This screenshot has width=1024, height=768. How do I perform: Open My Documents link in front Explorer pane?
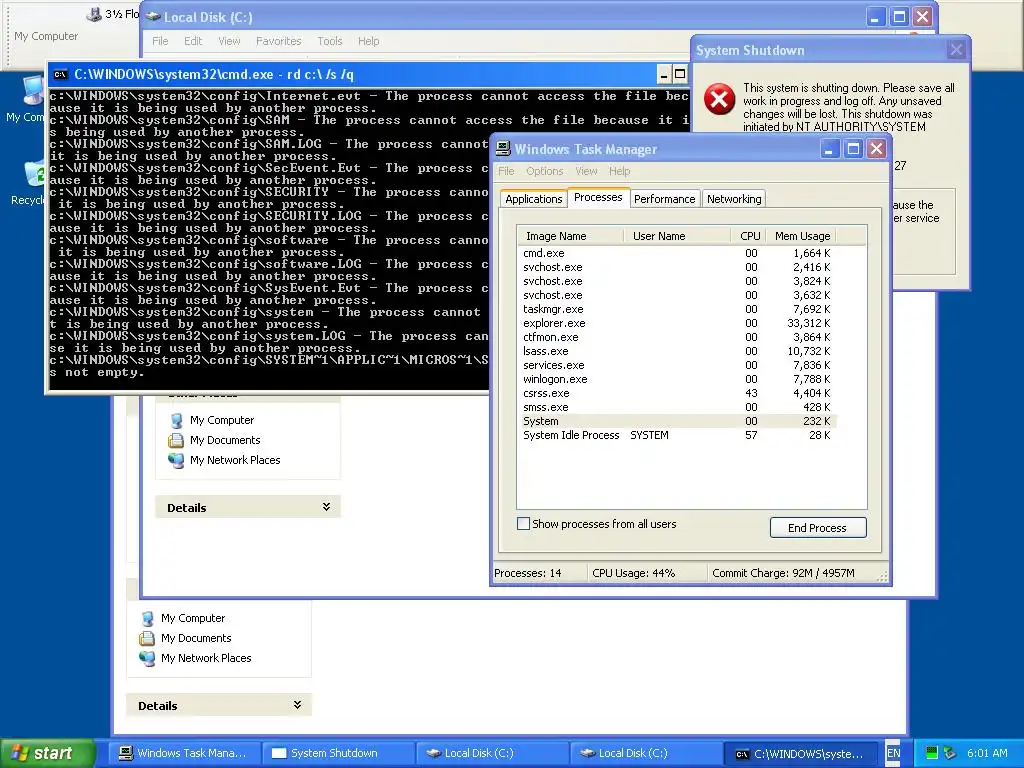(225, 440)
